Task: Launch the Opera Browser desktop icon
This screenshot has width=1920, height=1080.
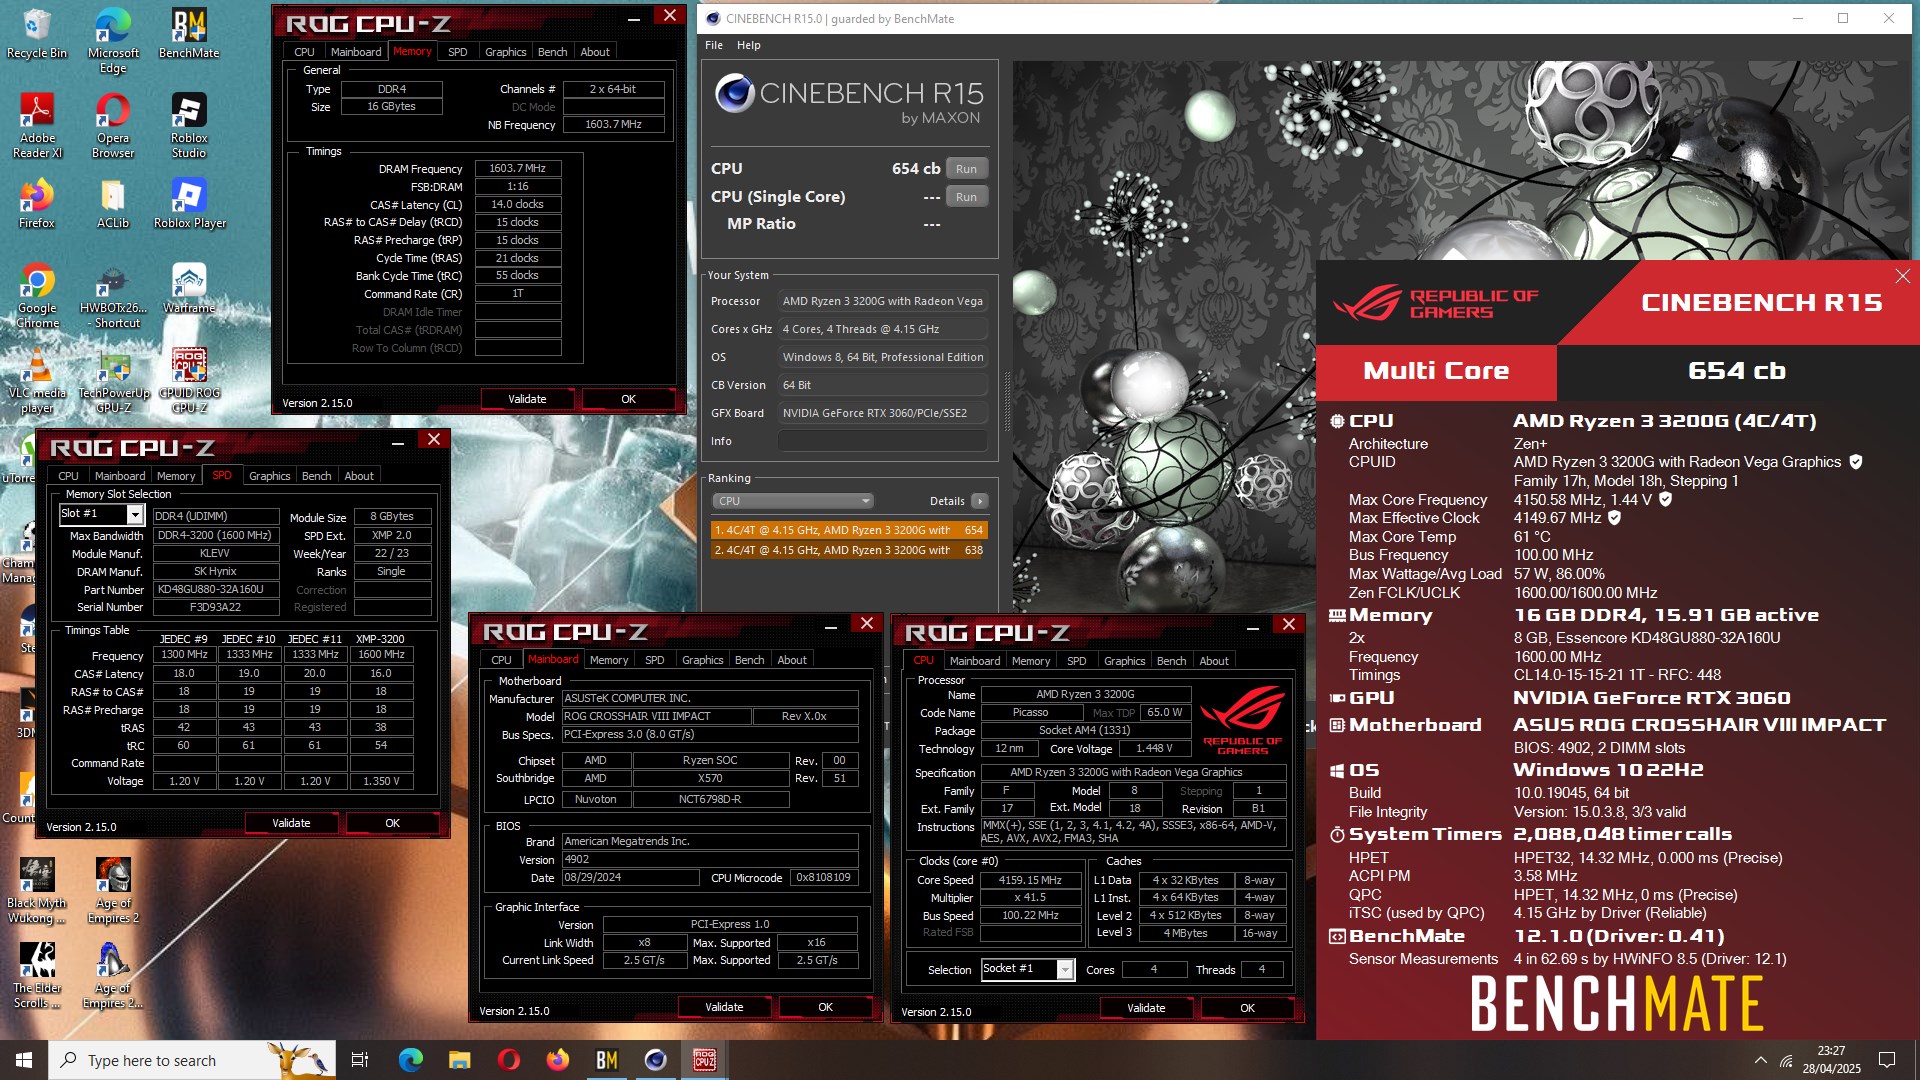Action: [113, 126]
